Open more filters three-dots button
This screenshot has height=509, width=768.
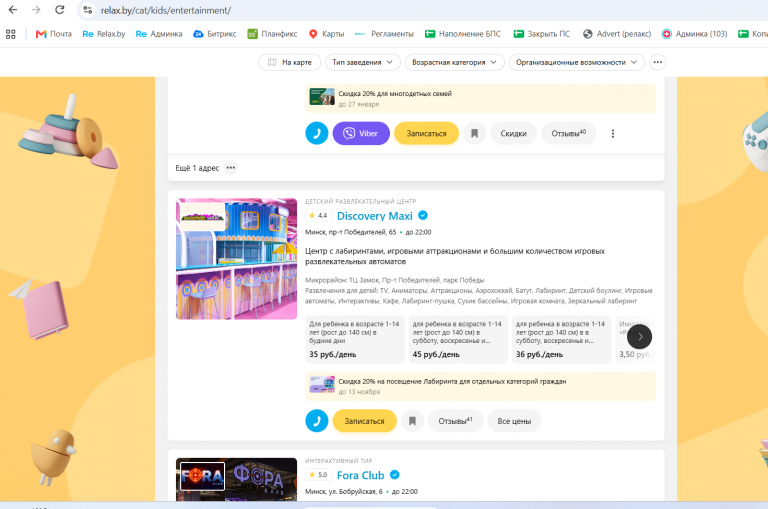[657, 62]
